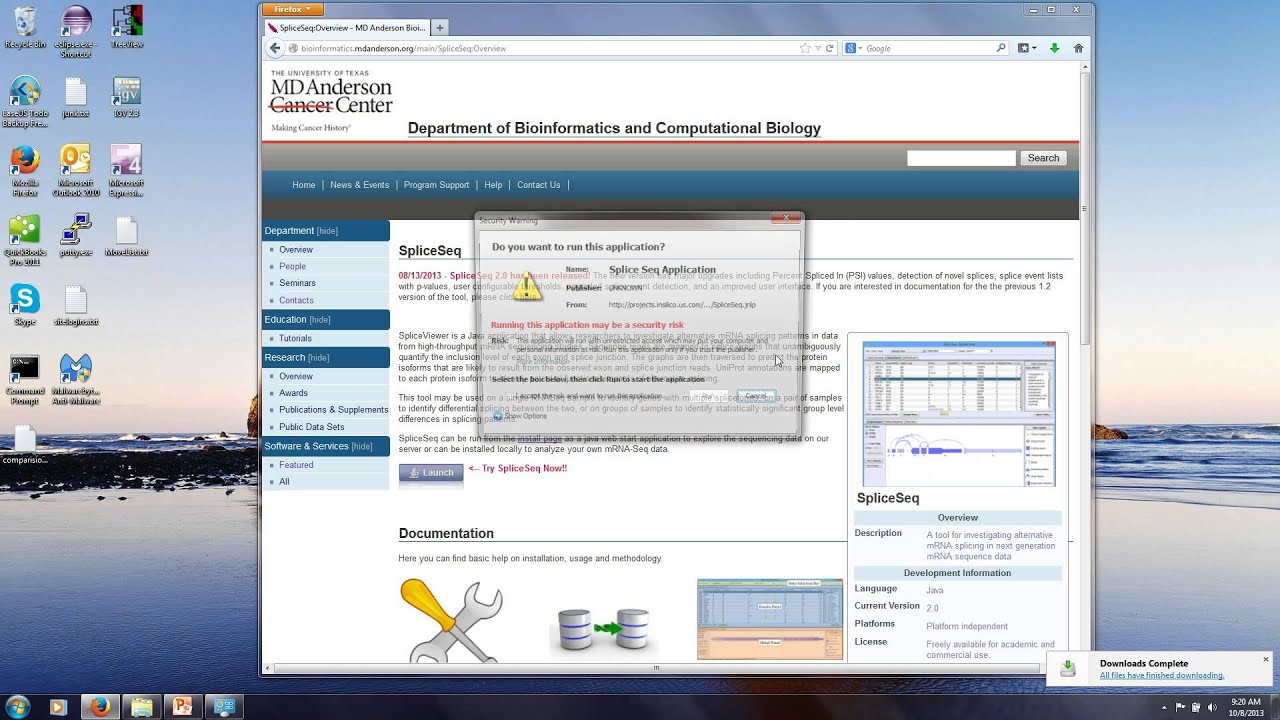The image size is (1280, 720).
Task: Collapse the Research sidebar section
Action: pyautogui.click(x=319, y=358)
